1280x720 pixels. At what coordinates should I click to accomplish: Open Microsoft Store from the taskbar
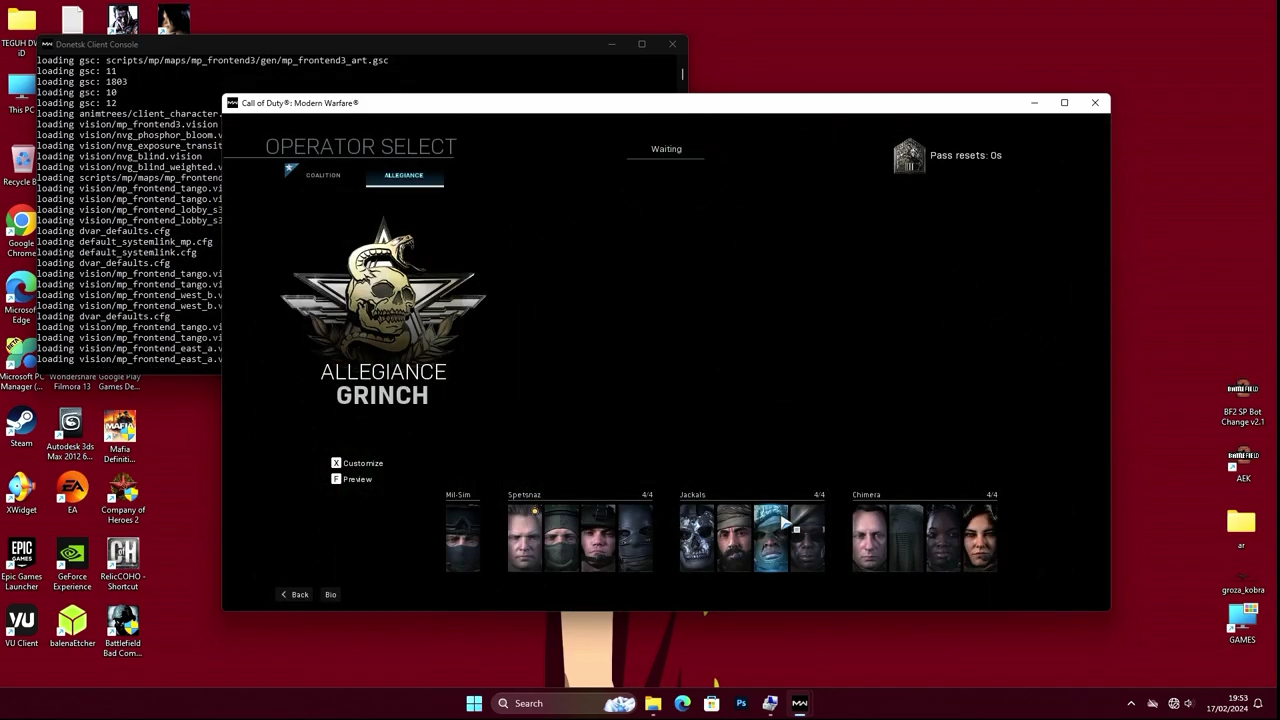tap(711, 703)
